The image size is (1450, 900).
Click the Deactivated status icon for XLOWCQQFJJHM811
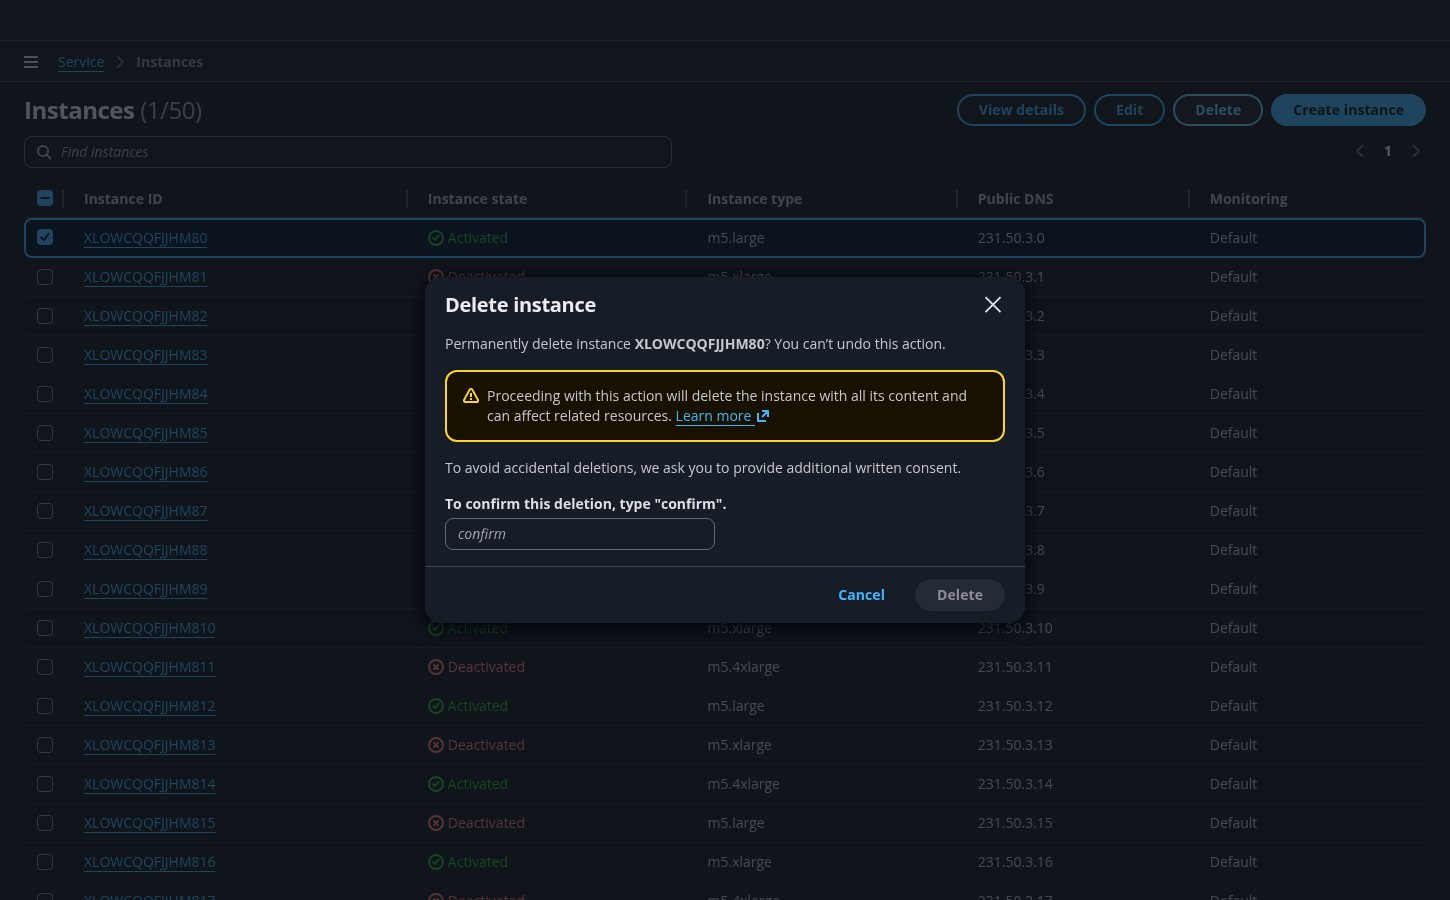click(436, 667)
